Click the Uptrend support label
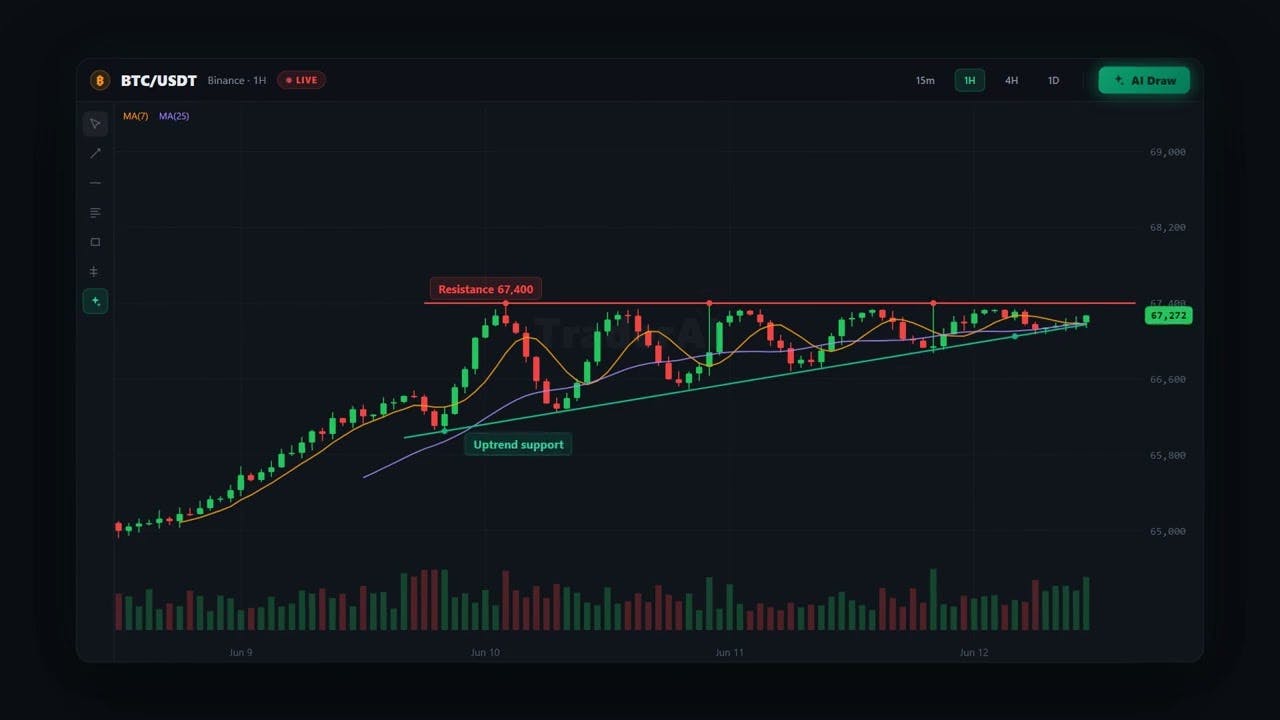The image size is (1280, 720). (x=518, y=444)
